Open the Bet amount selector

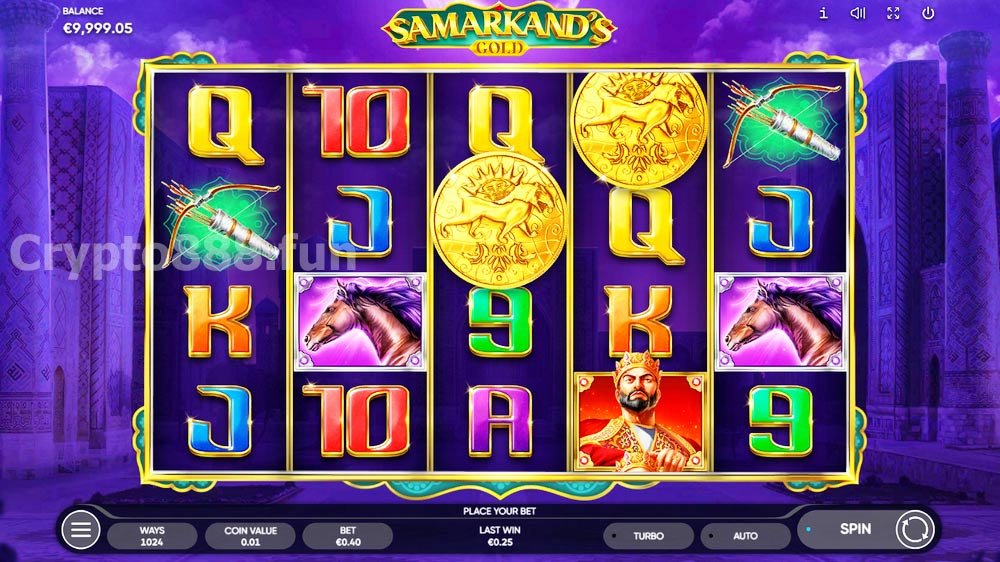tap(348, 536)
